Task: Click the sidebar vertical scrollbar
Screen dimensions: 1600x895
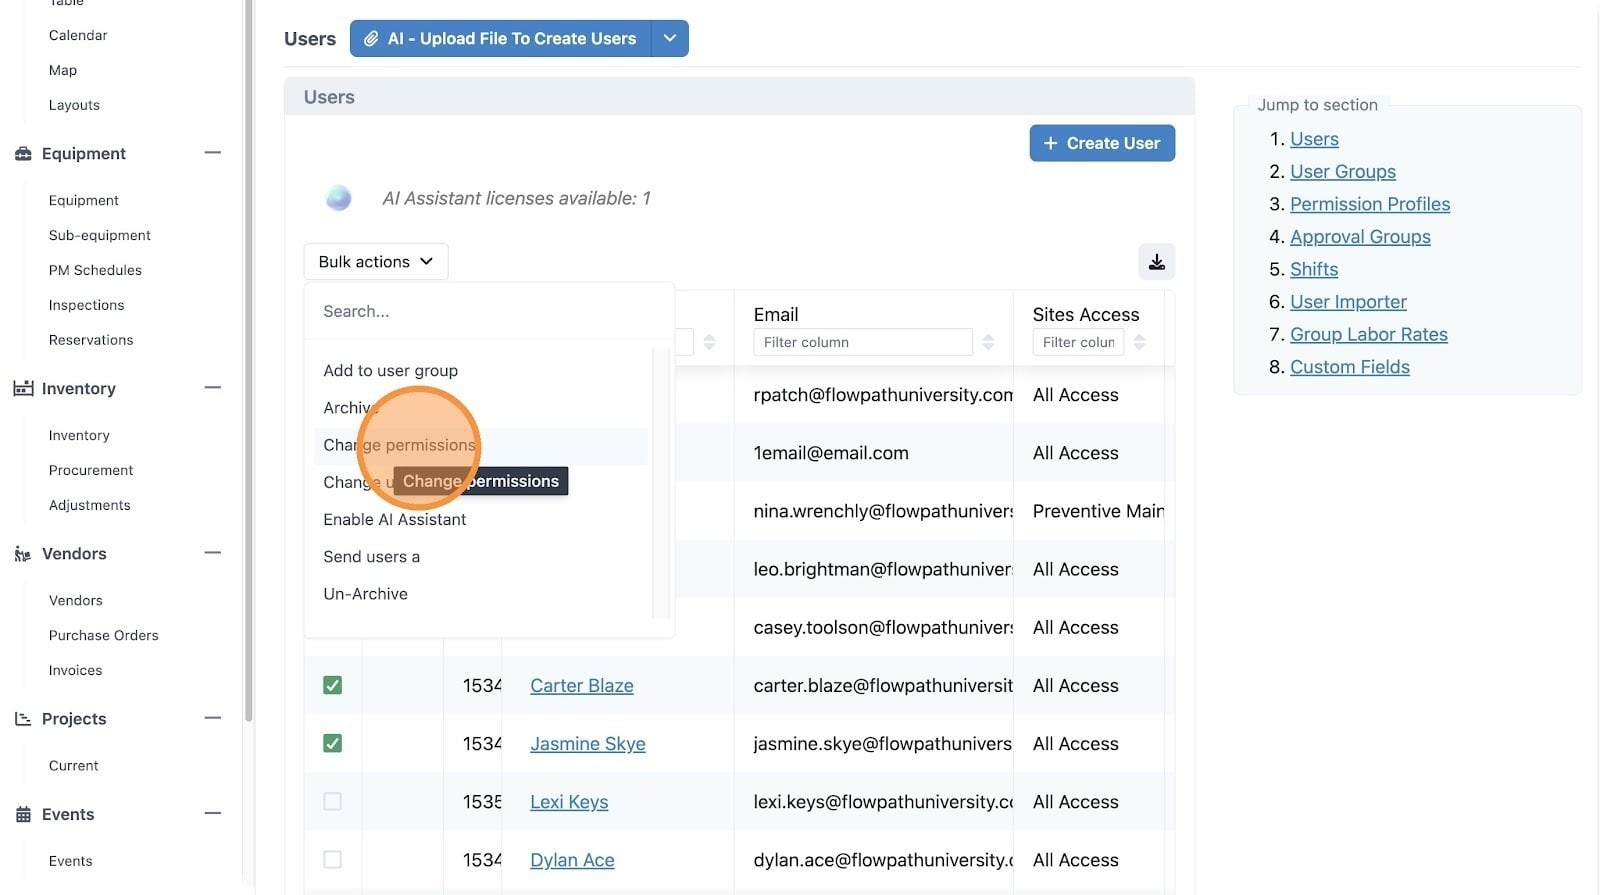Action: click(247, 360)
